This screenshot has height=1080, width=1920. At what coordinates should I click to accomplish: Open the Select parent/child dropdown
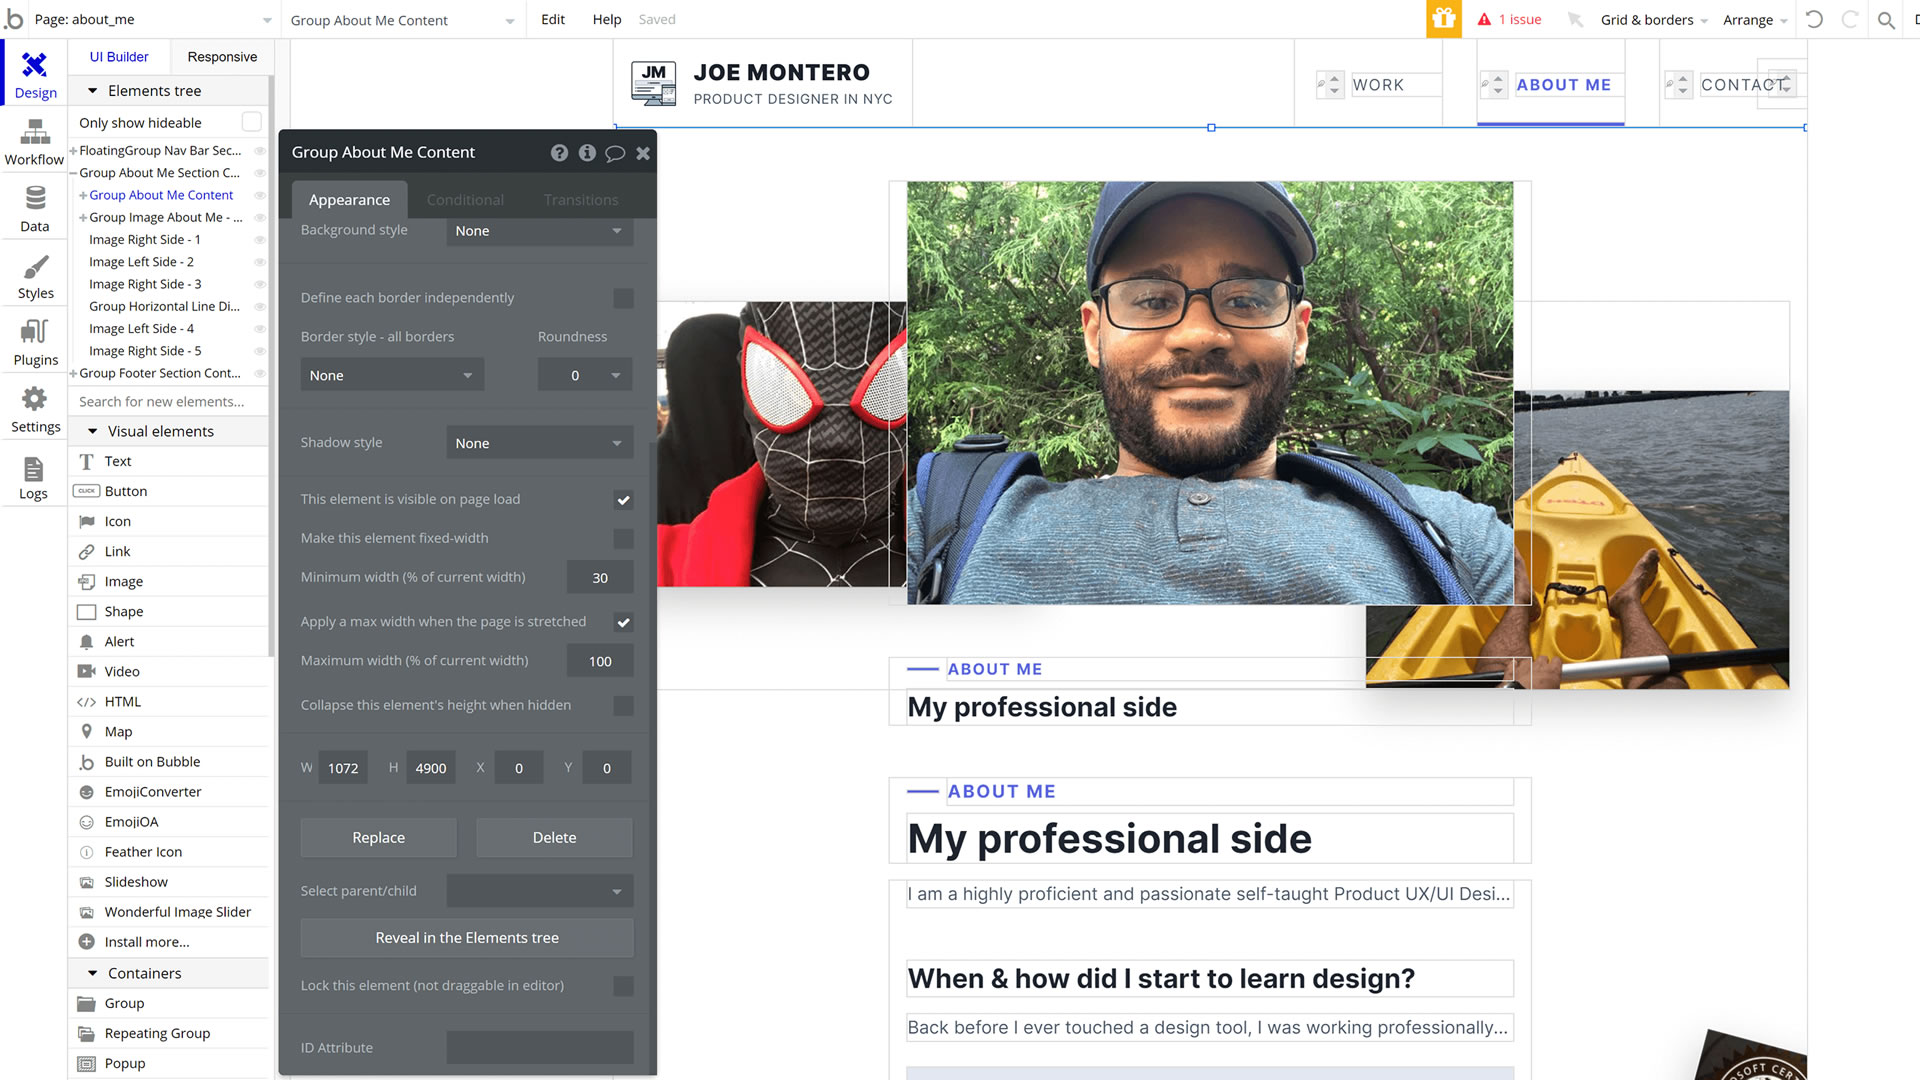point(539,891)
